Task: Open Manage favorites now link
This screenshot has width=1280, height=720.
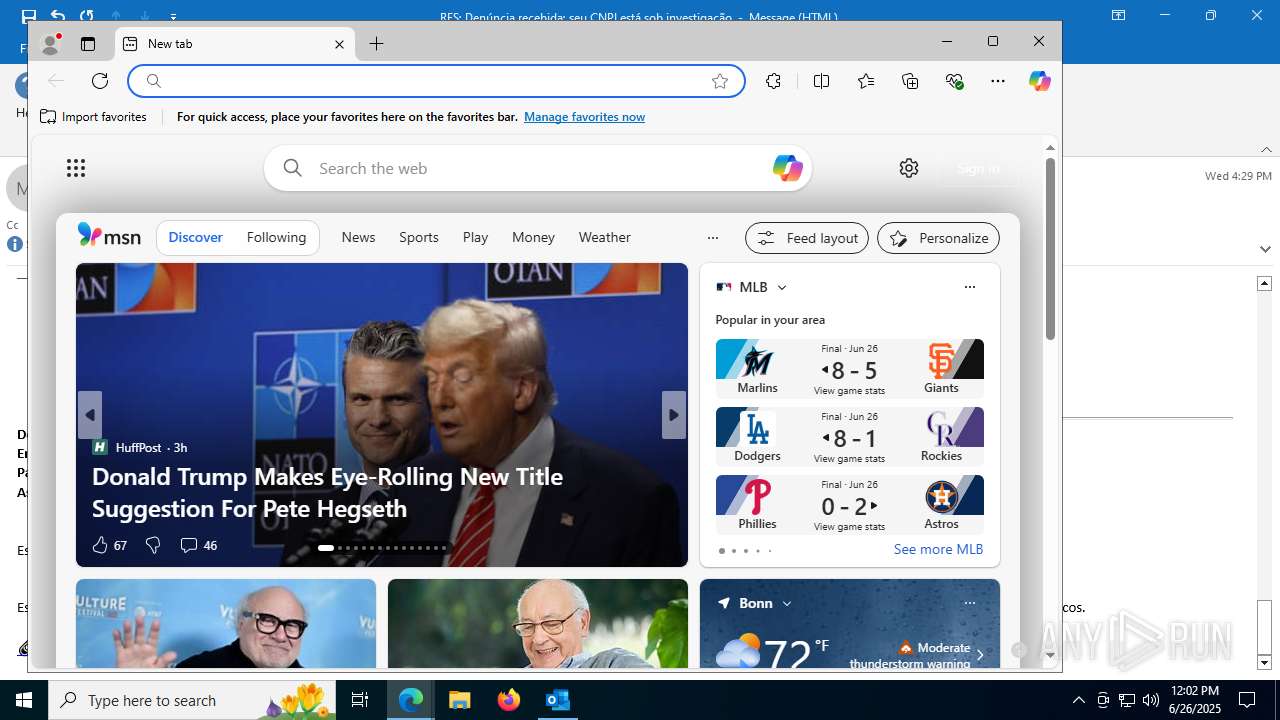Action: click(584, 117)
